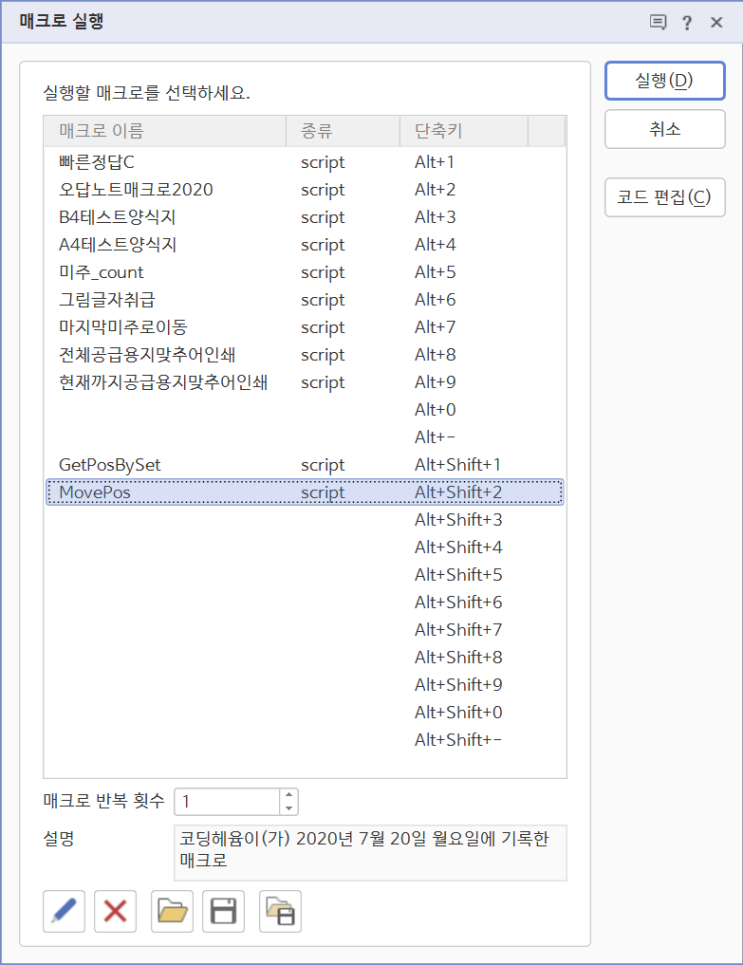Click the pencil edit macro icon
The image size is (743, 965).
(x=64, y=911)
